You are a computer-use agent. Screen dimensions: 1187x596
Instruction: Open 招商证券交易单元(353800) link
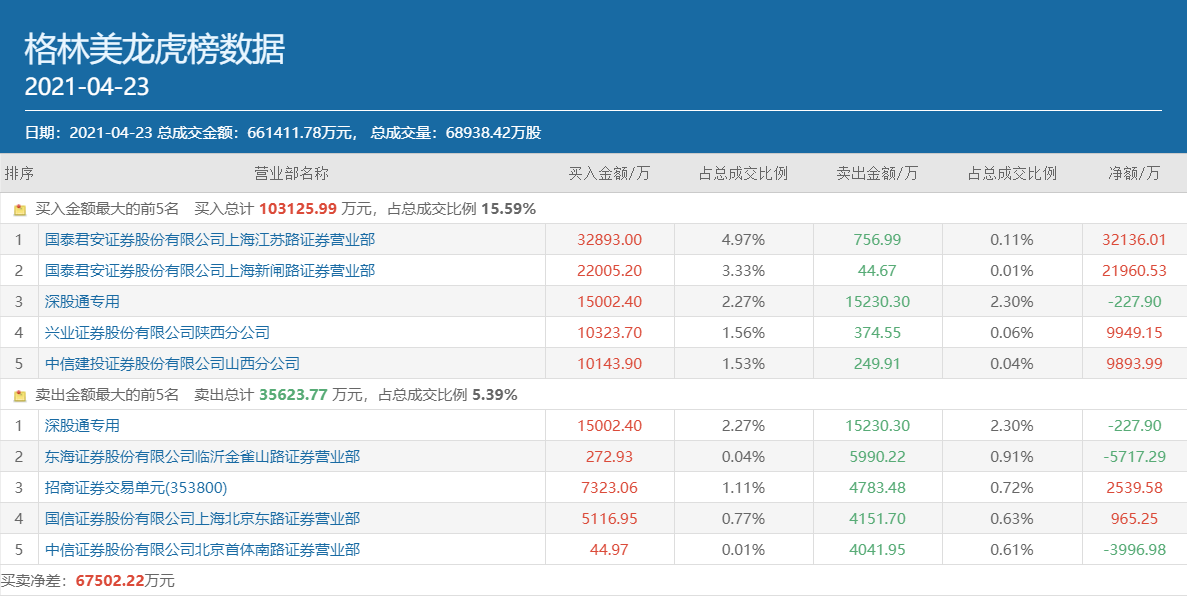[136, 488]
